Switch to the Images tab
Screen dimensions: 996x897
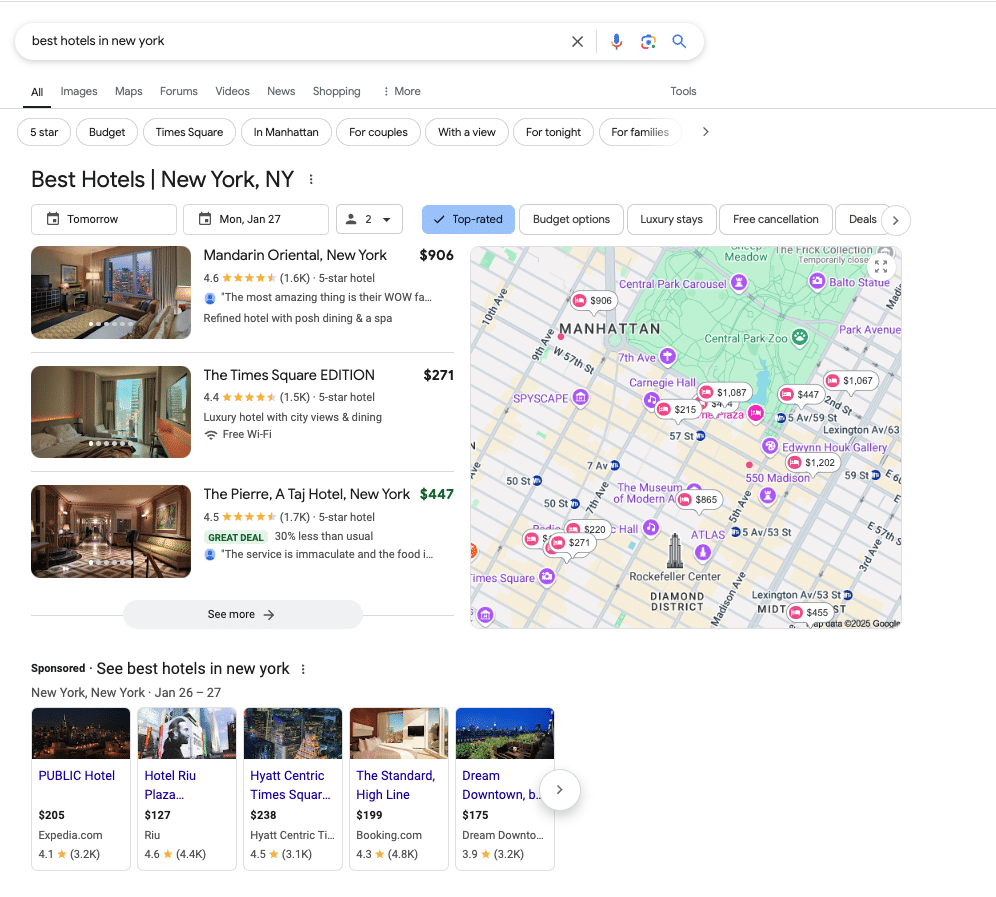(79, 91)
